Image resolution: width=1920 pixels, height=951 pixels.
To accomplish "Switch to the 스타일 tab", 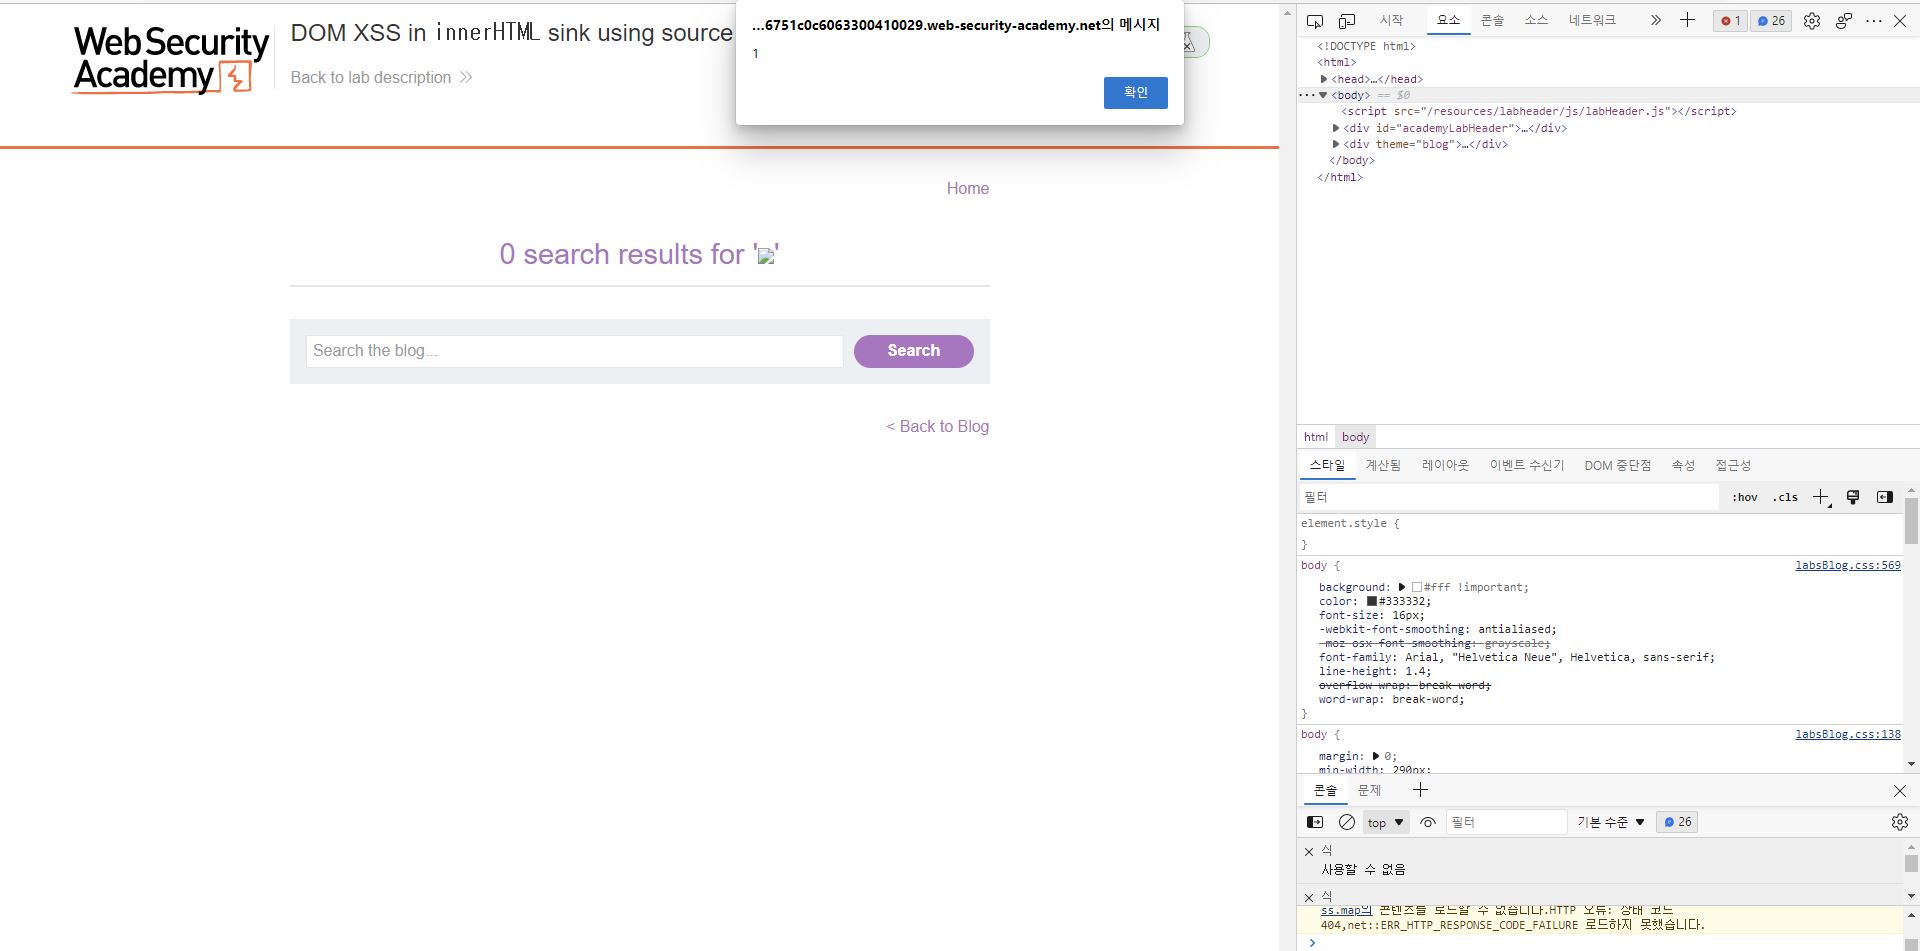I will (x=1327, y=465).
